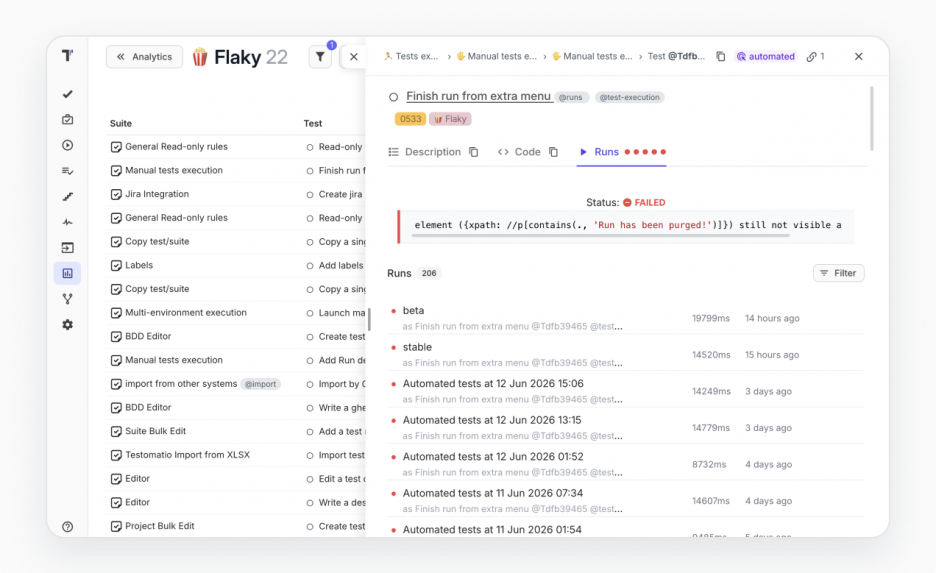Viewport: 936px width, 573px height.
Task: Open Finish run from extra menu title
Action: [x=478, y=96]
